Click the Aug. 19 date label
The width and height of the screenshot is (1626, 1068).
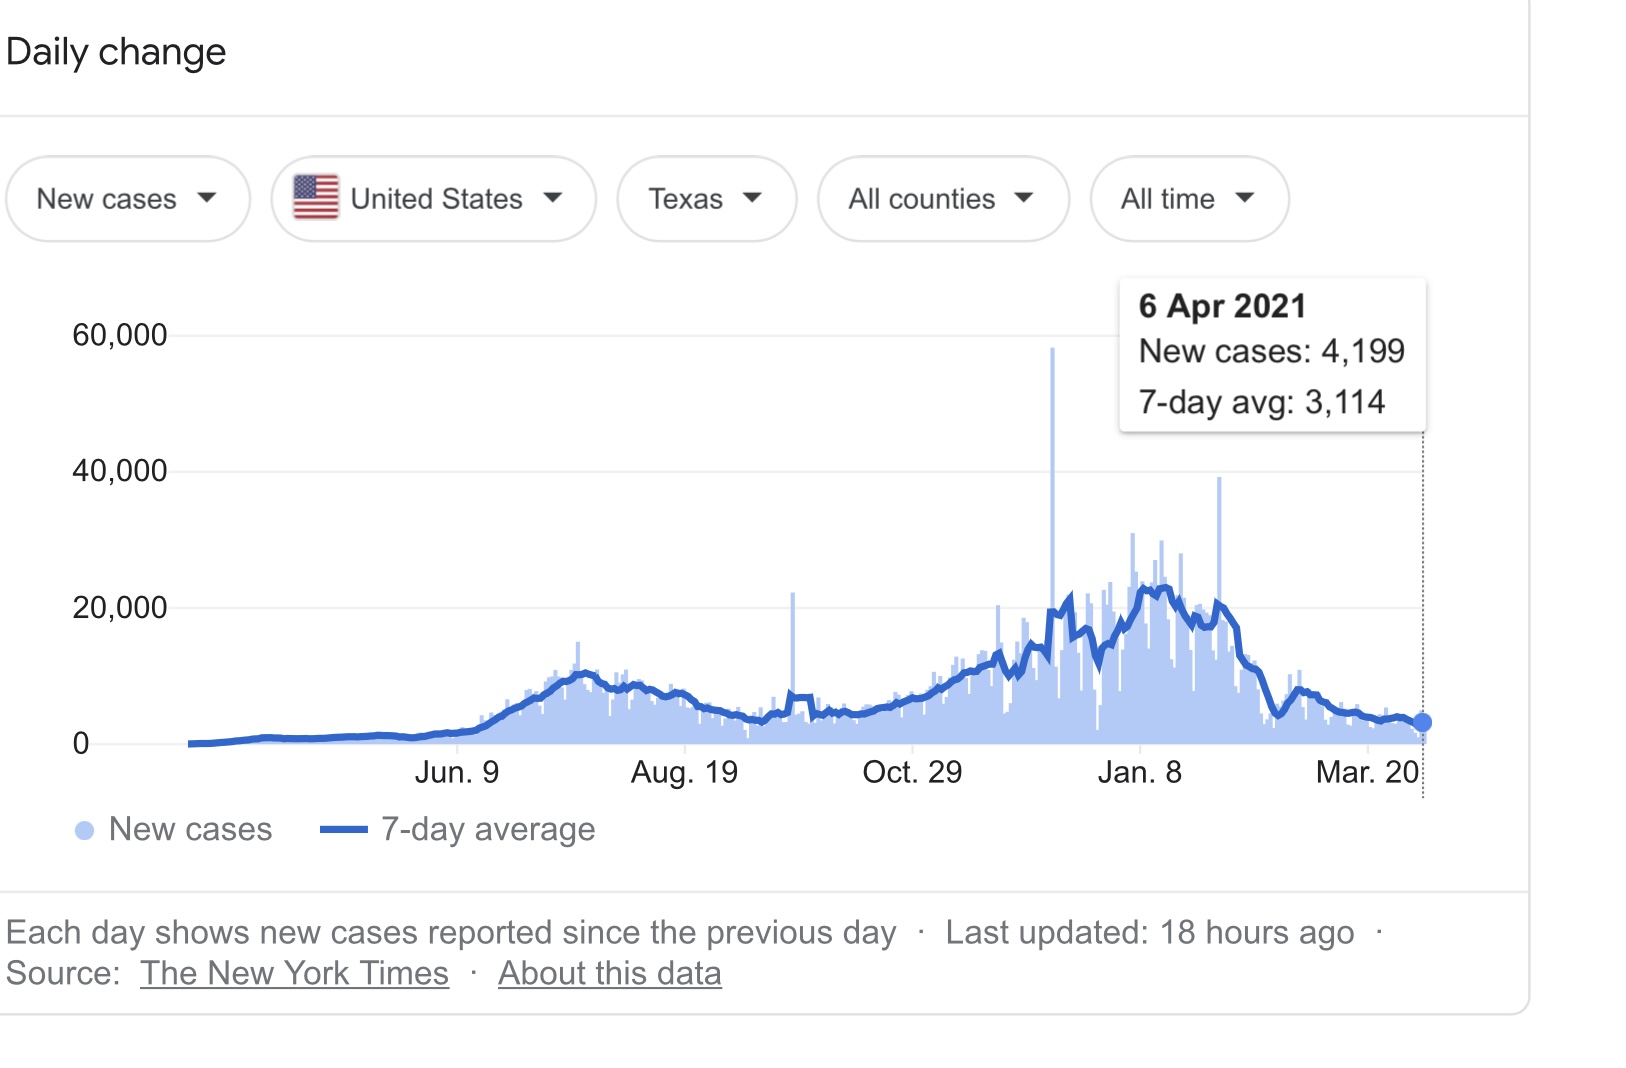pyautogui.click(x=684, y=772)
